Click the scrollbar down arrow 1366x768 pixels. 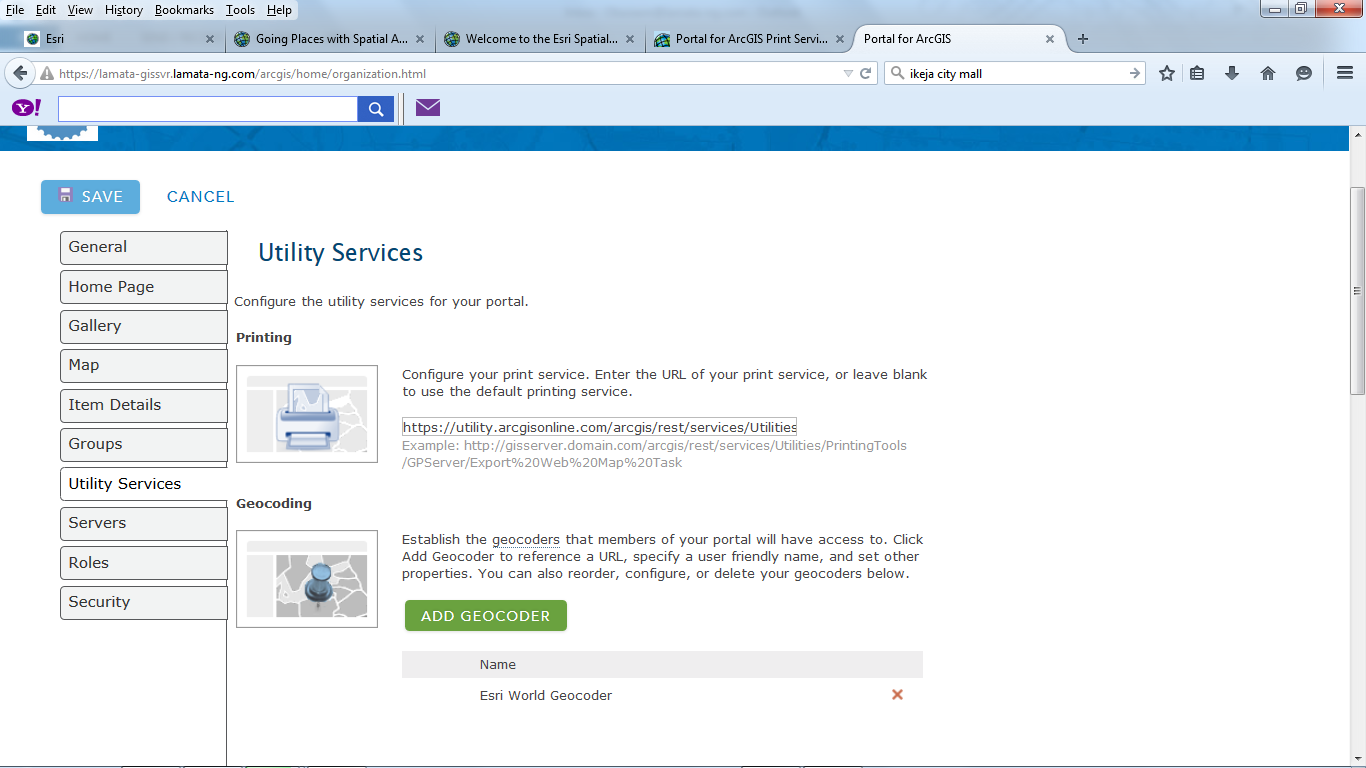pyautogui.click(x=1357, y=757)
